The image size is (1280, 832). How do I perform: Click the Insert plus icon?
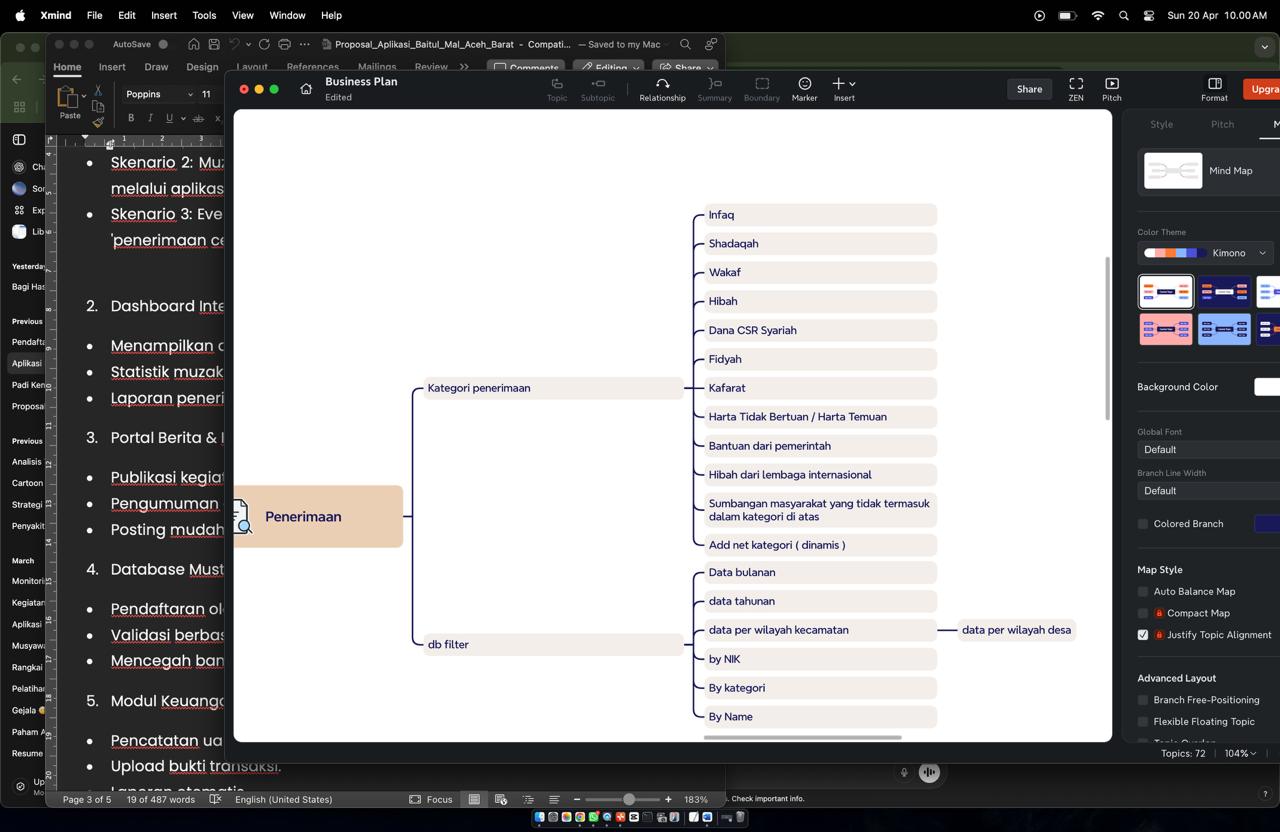[x=839, y=84]
